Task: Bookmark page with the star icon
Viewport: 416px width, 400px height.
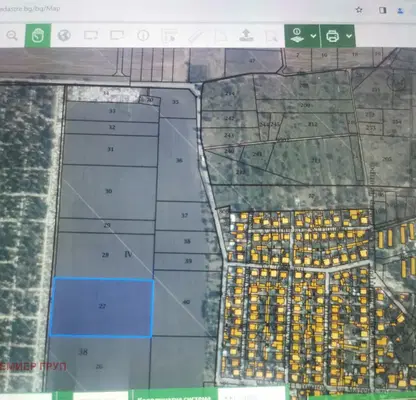Action: (359, 10)
